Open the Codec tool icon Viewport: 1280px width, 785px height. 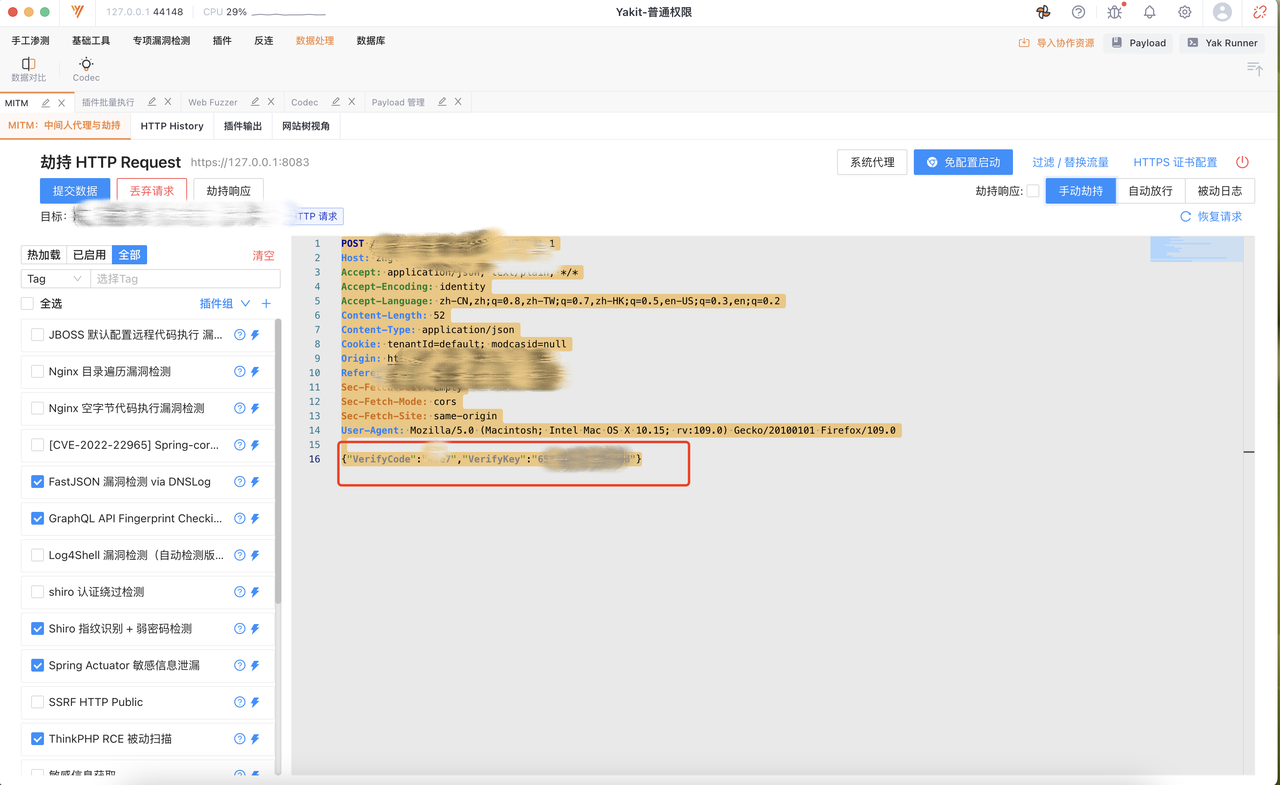point(86,69)
